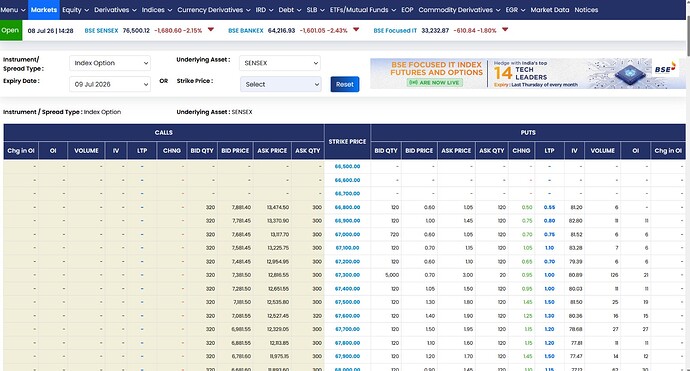Open strike price 67,300.00

[x=347, y=275]
